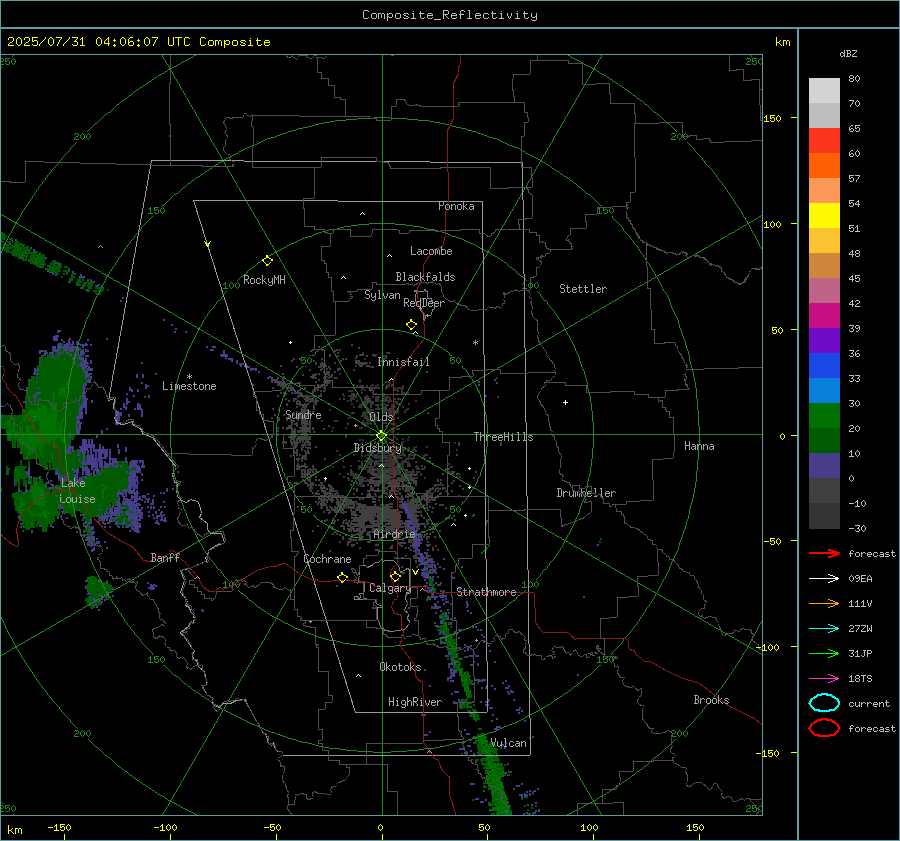Image resolution: width=900 pixels, height=841 pixels.
Task: Click the red forecast ellipse legend icon
Action: pos(824,728)
